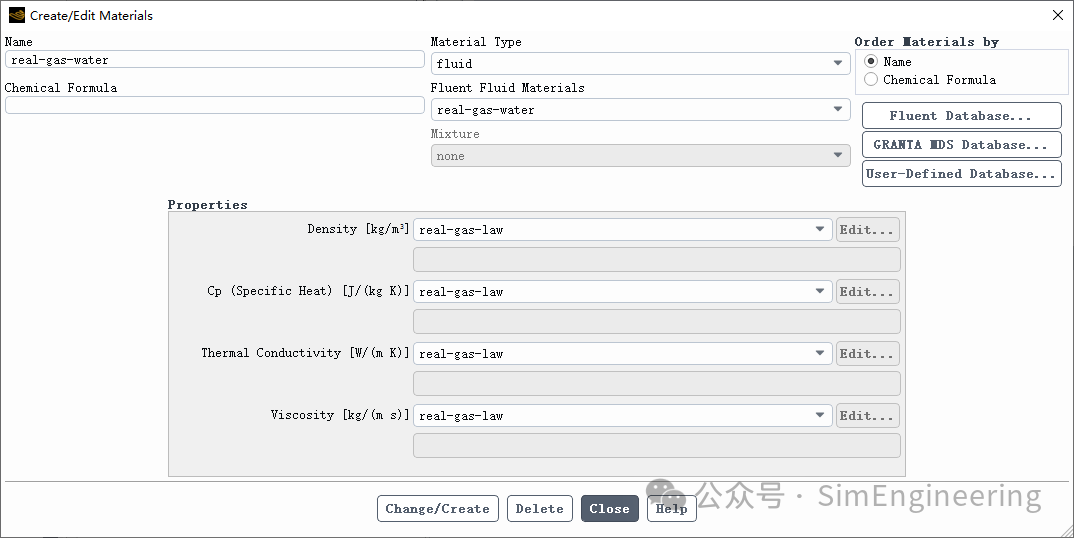Click the Close button at the bottom
Viewport: 1074px width, 538px height.
pyautogui.click(x=610, y=509)
